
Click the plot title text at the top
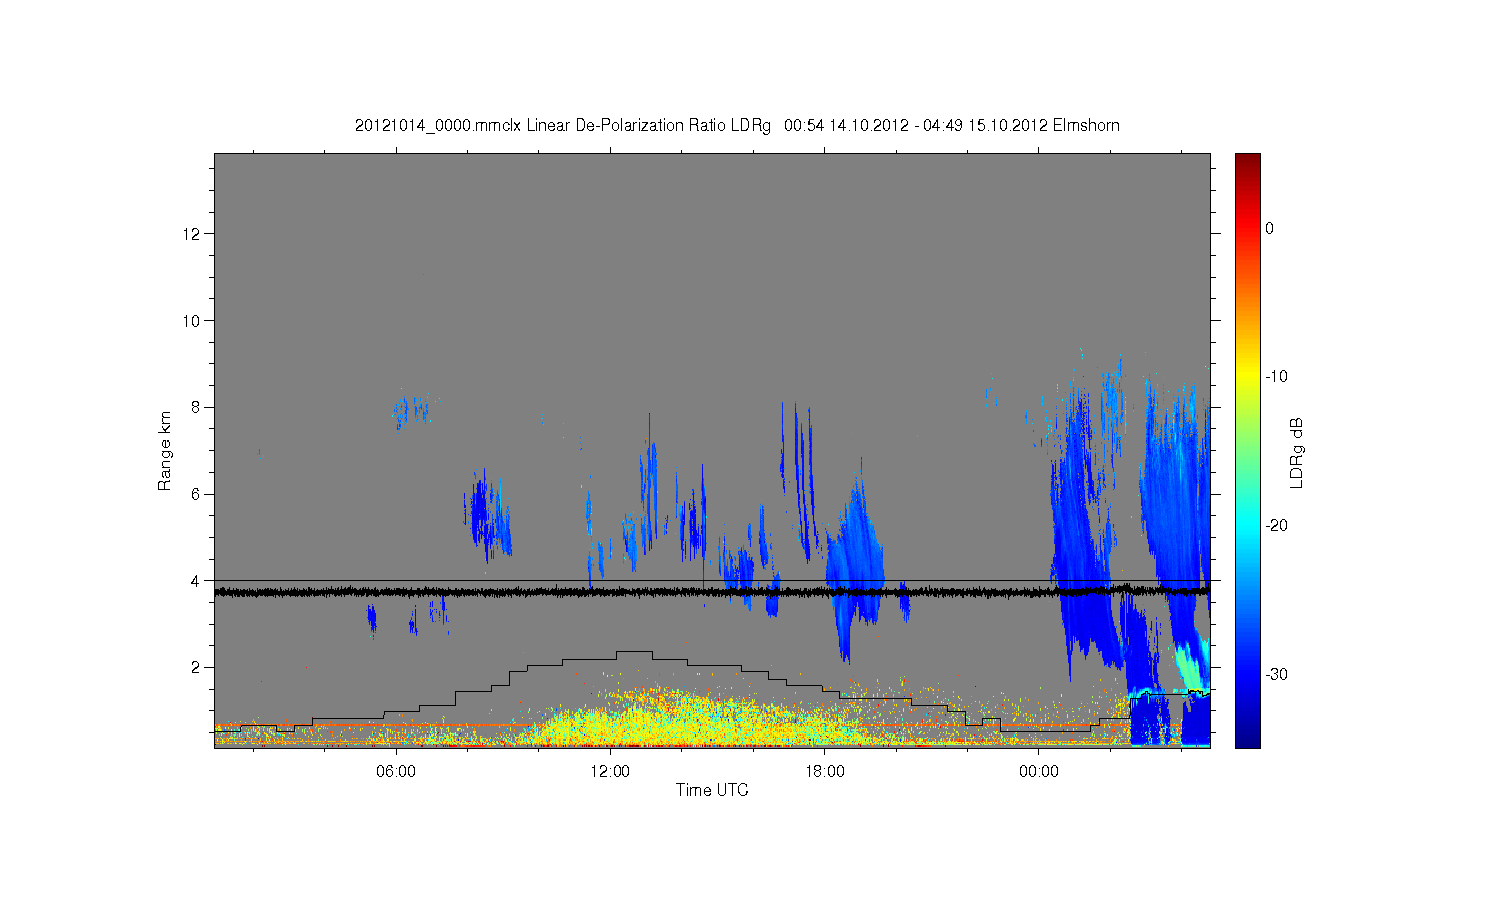point(737,126)
